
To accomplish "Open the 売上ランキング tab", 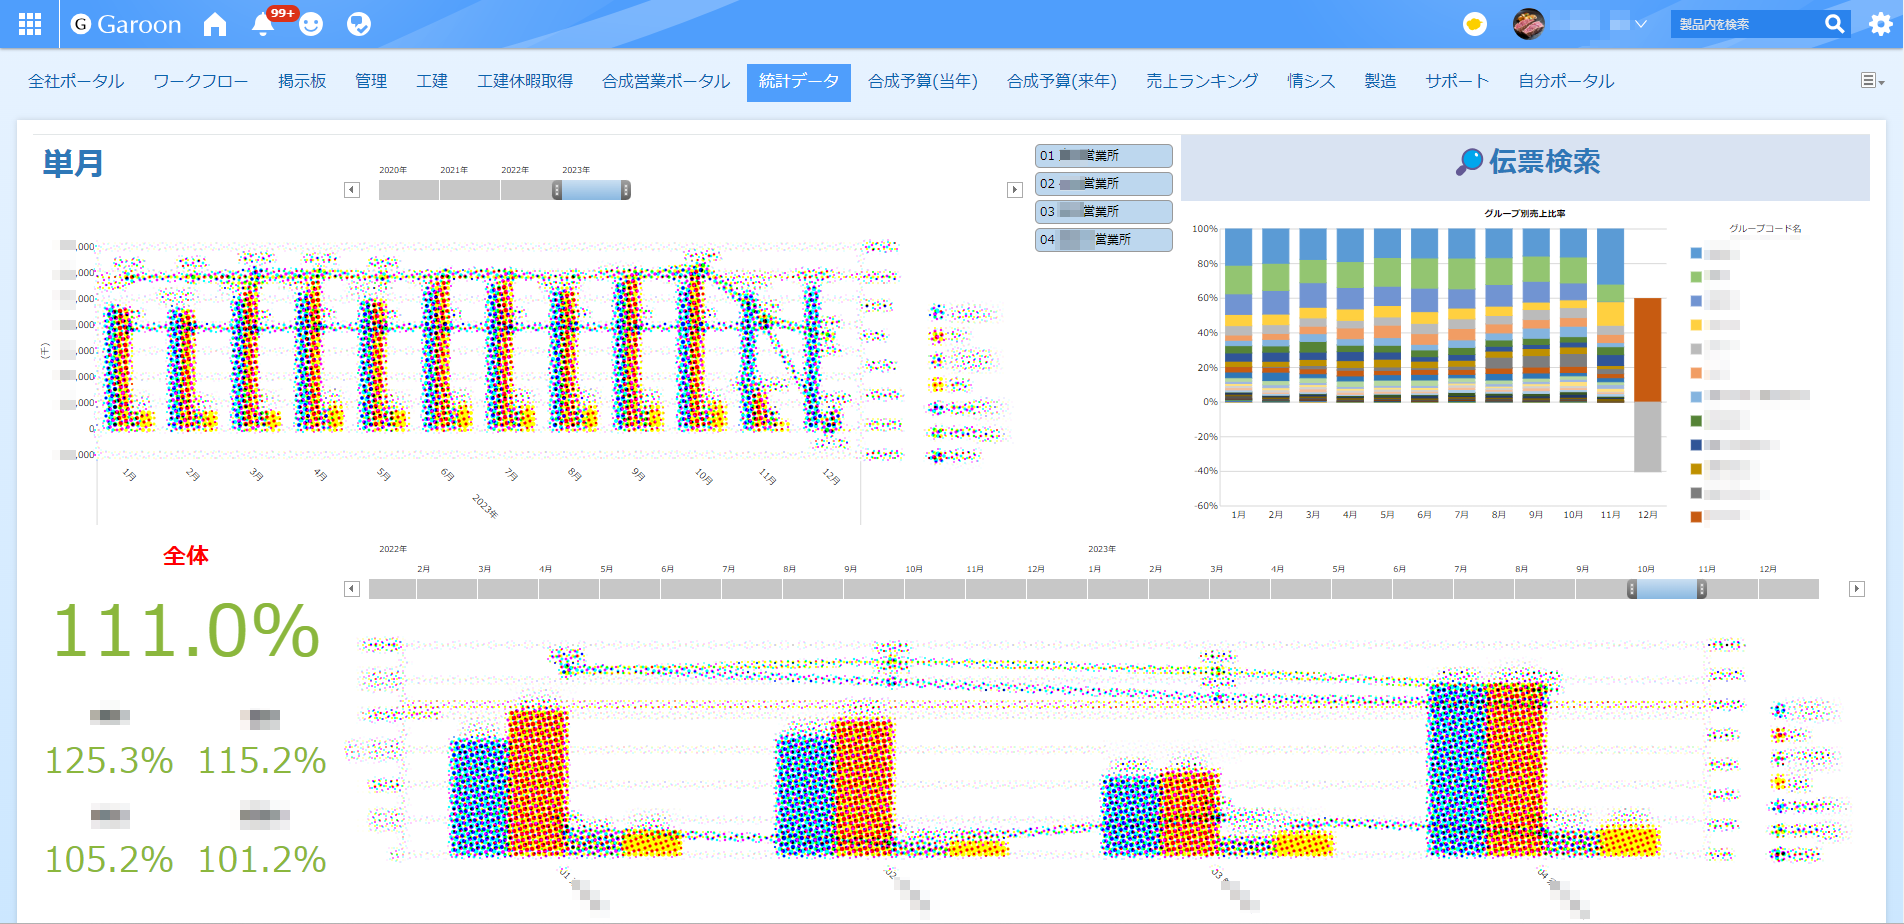I will pos(1201,81).
